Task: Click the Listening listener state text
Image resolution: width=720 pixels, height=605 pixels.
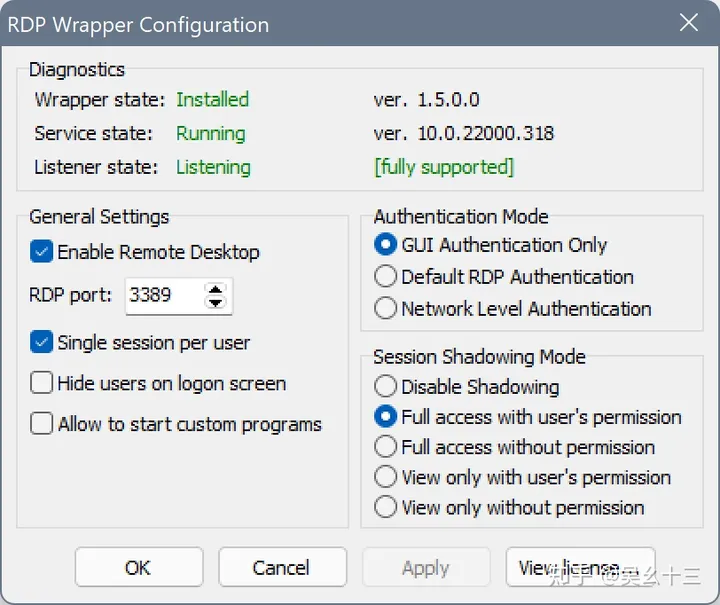Action: point(214,168)
